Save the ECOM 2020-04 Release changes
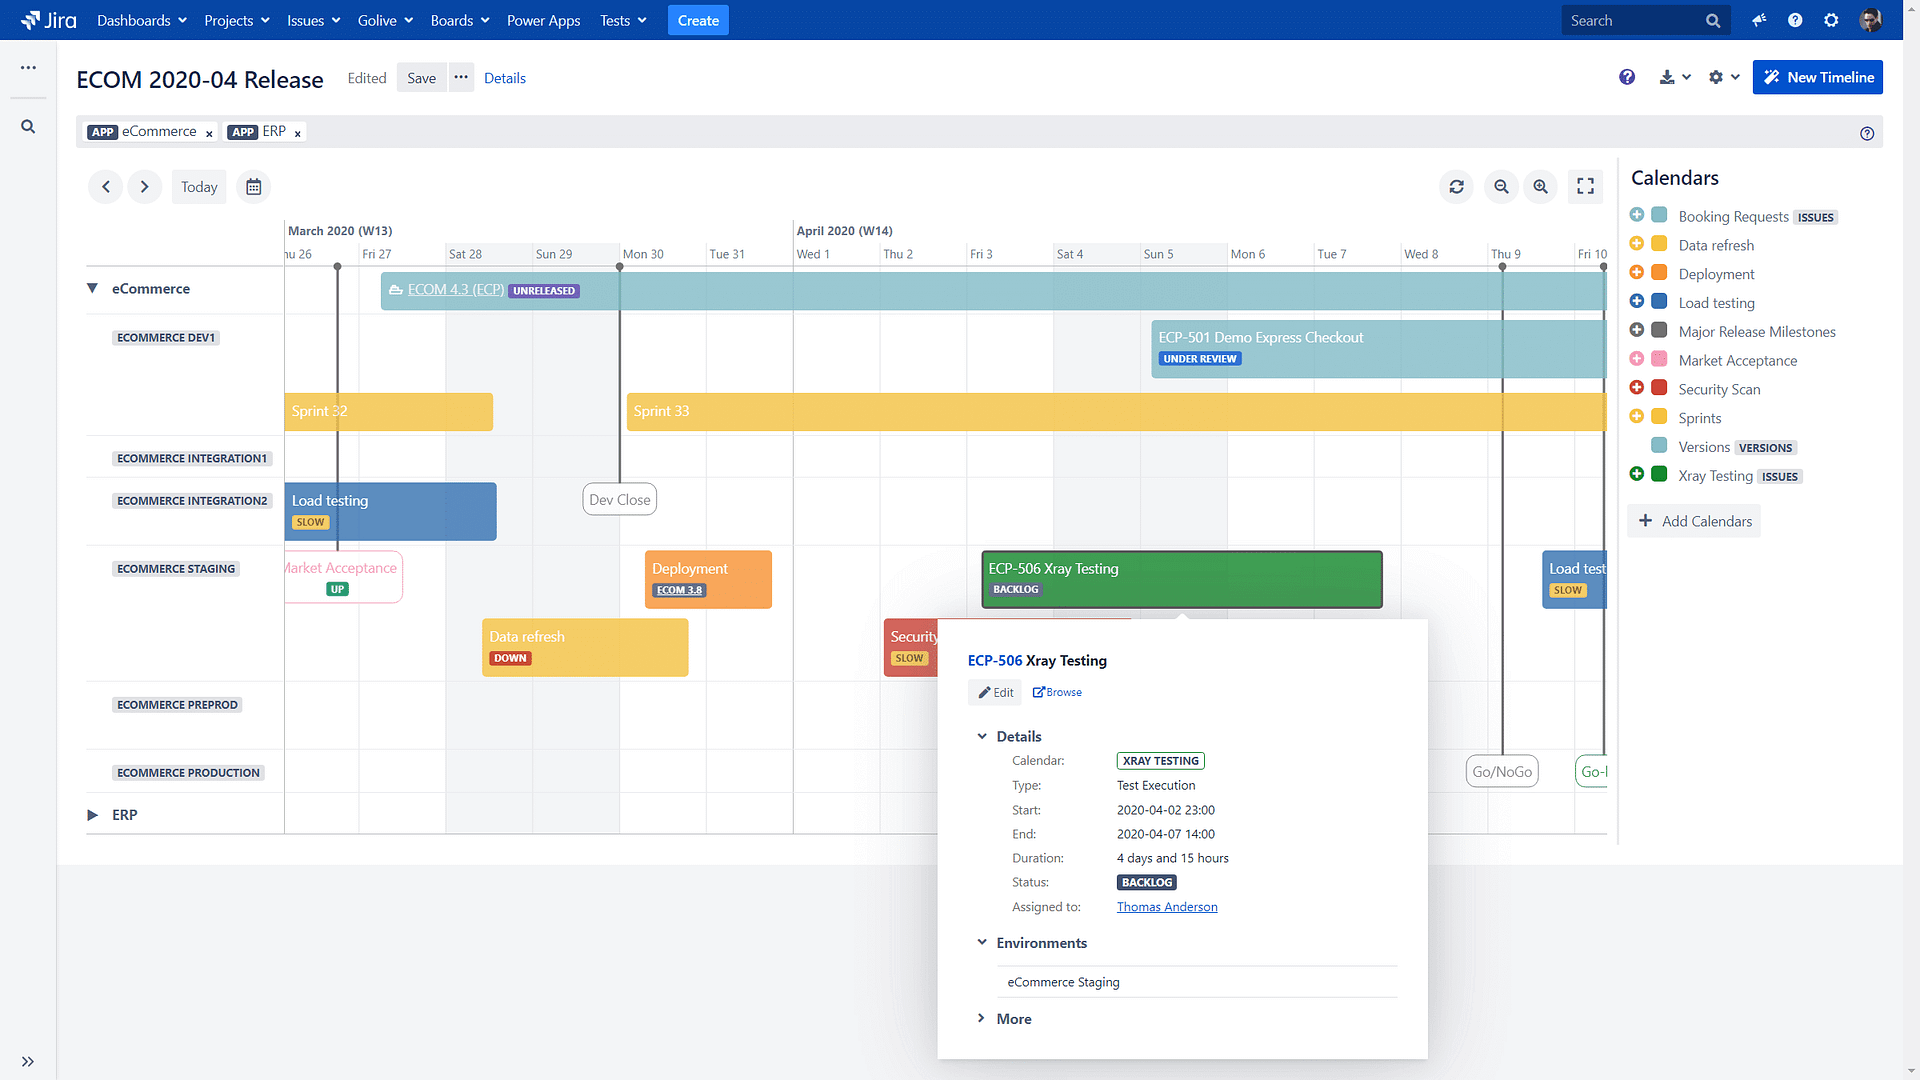This screenshot has width=1920, height=1080. (x=421, y=77)
